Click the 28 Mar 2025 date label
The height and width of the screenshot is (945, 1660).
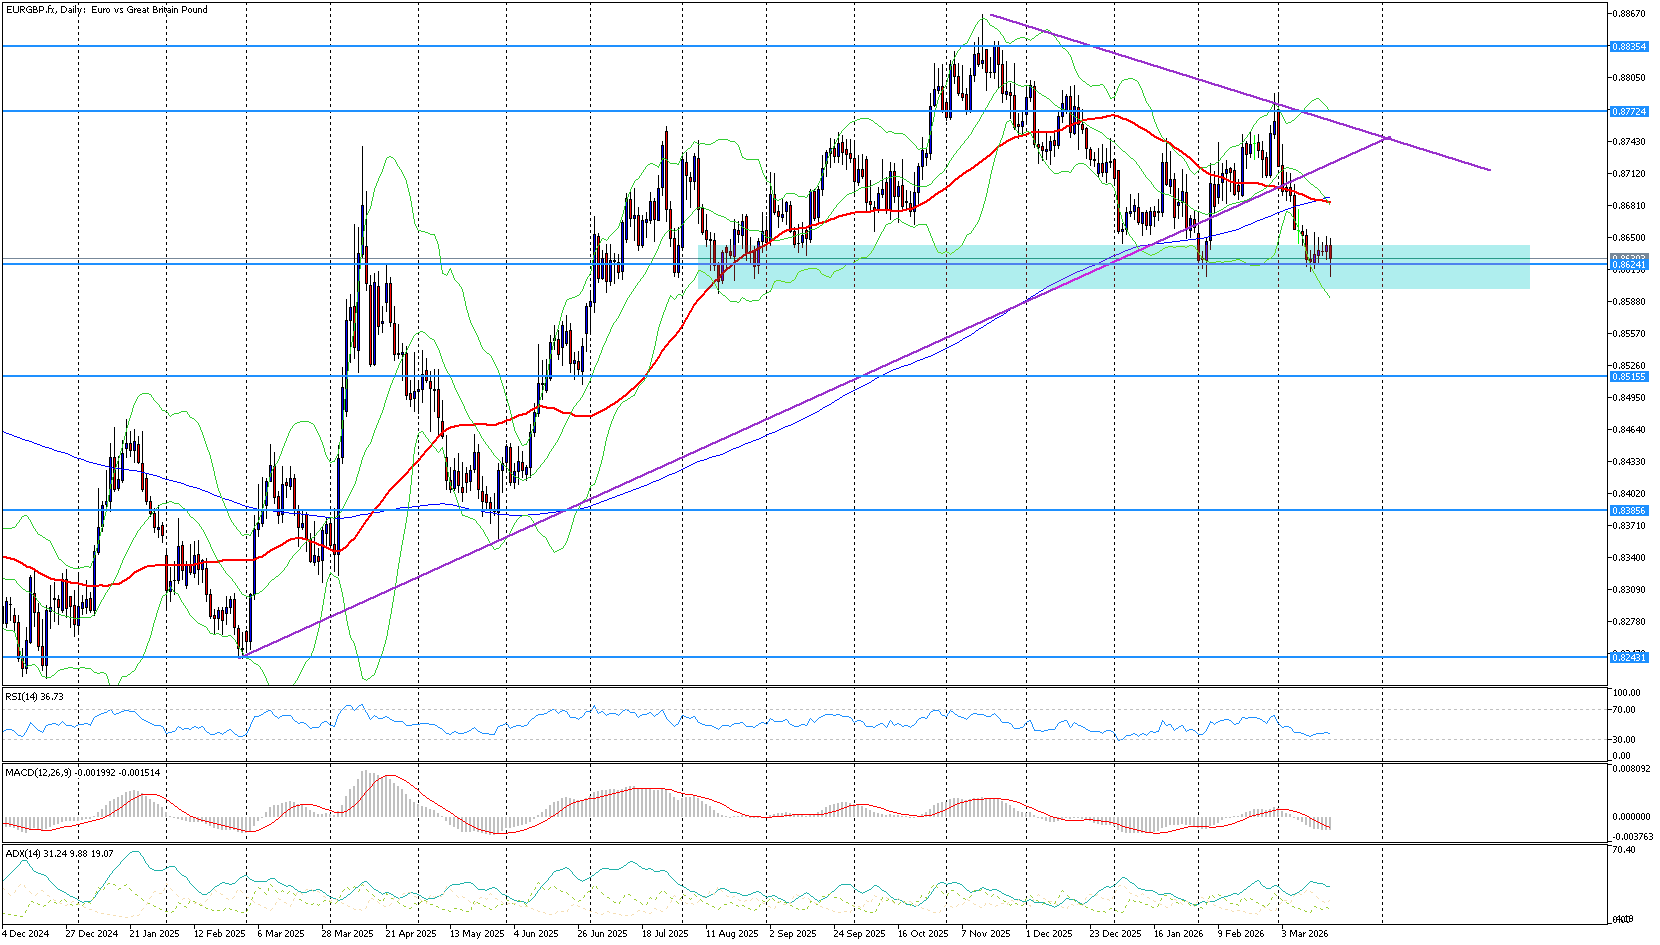coord(347,934)
